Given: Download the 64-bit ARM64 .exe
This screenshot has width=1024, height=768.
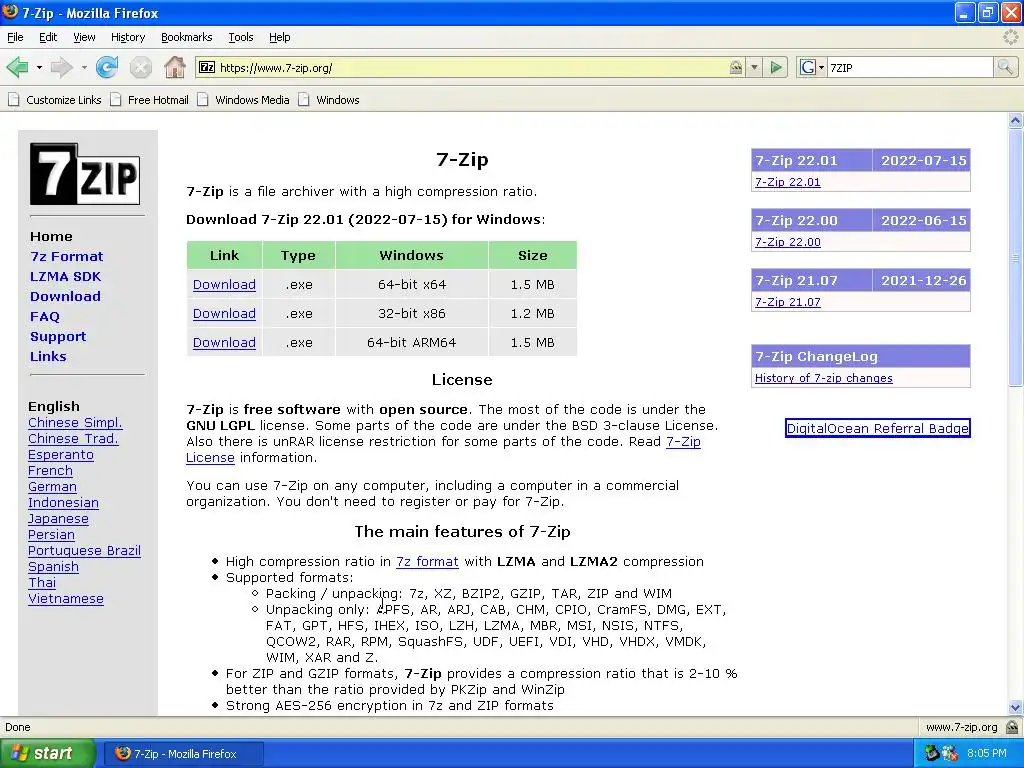Looking at the screenshot, I should coord(224,342).
